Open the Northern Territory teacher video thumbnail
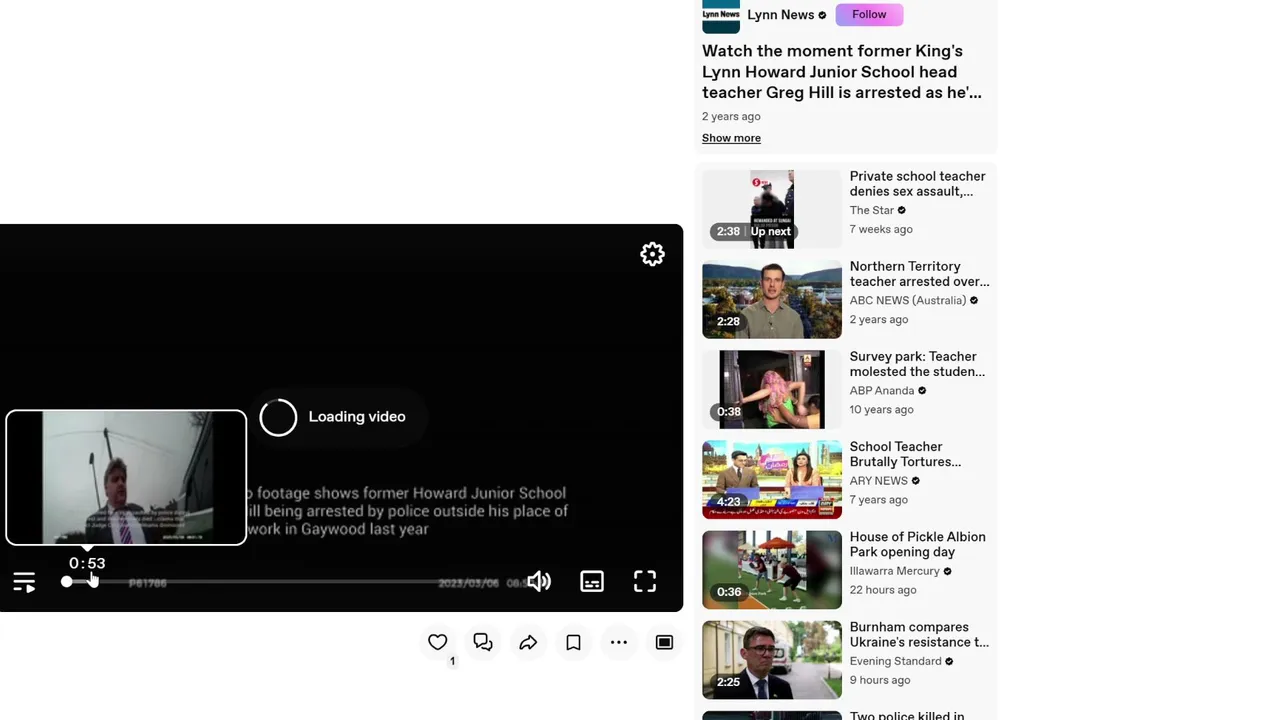The height and width of the screenshot is (720, 1280). click(x=772, y=299)
